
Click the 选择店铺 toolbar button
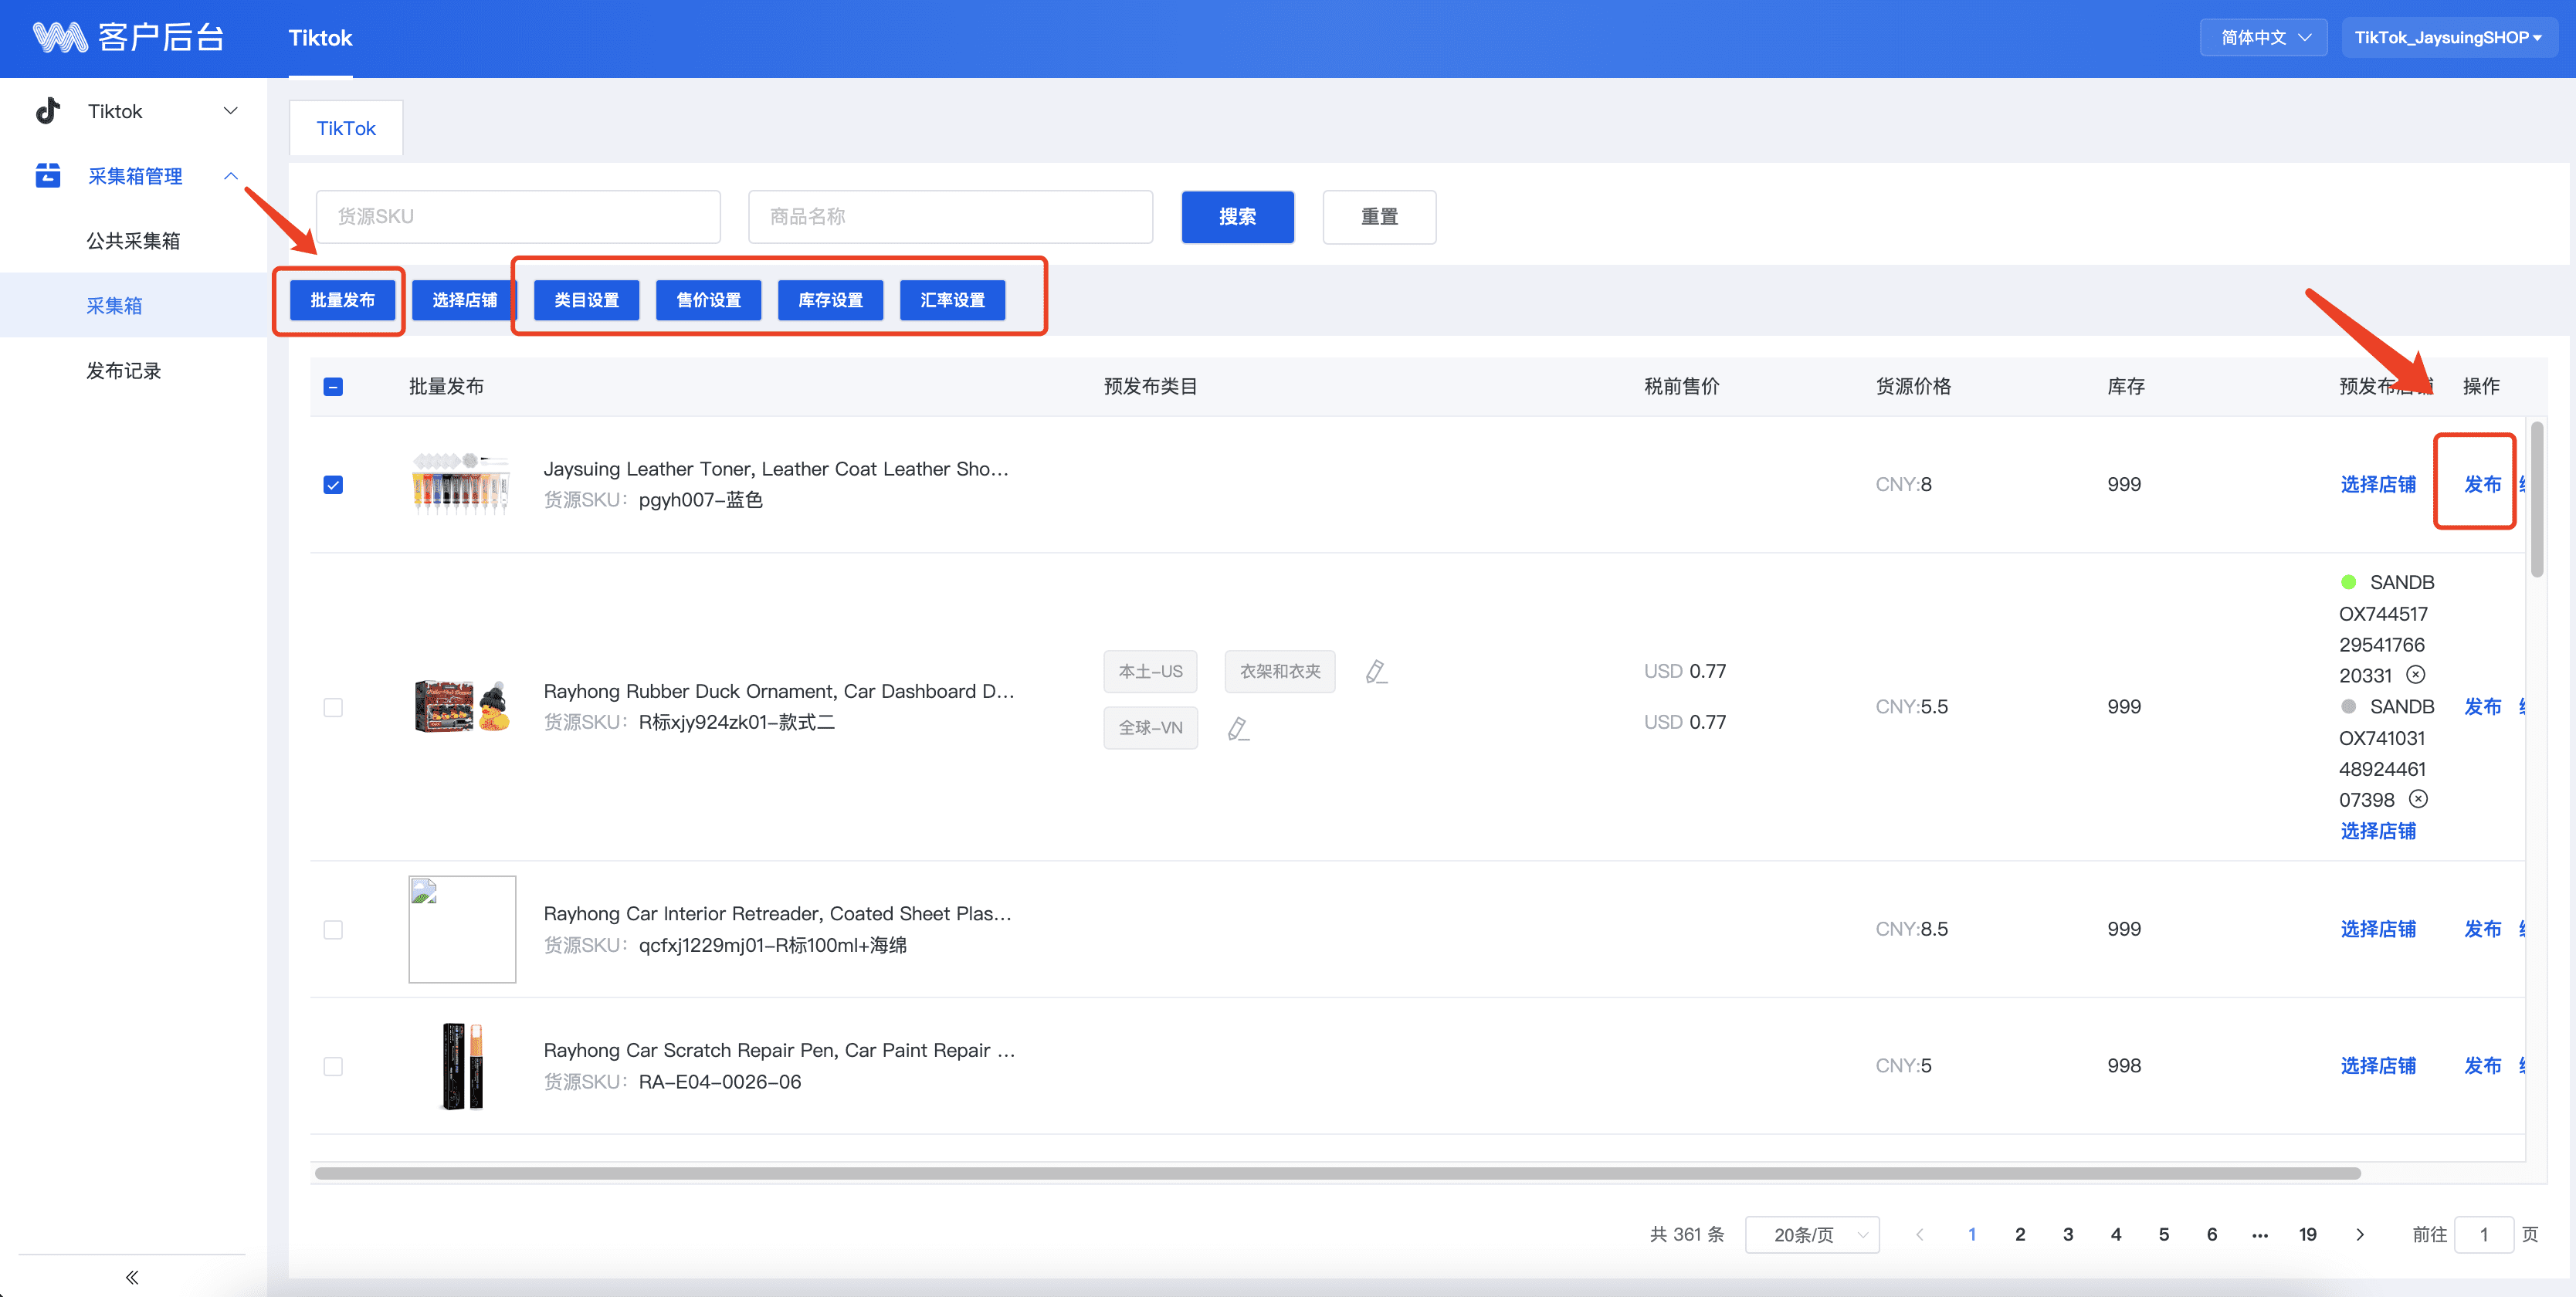coord(464,300)
